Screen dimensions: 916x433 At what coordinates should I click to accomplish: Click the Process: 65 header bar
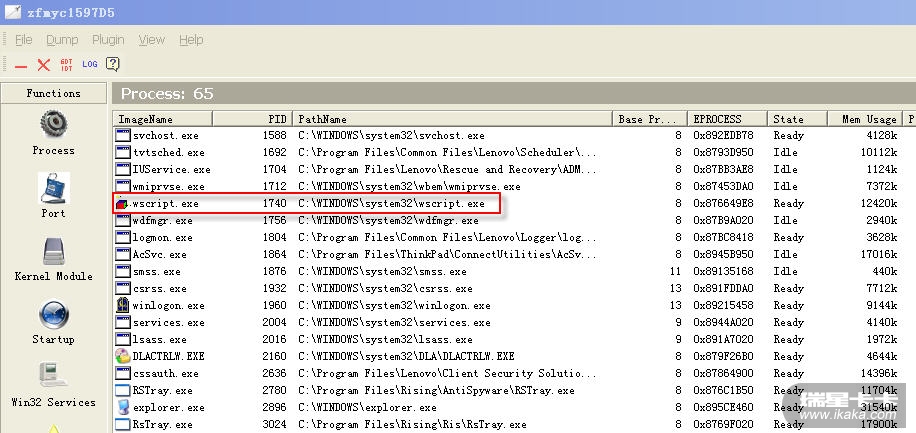click(x=514, y=93)
